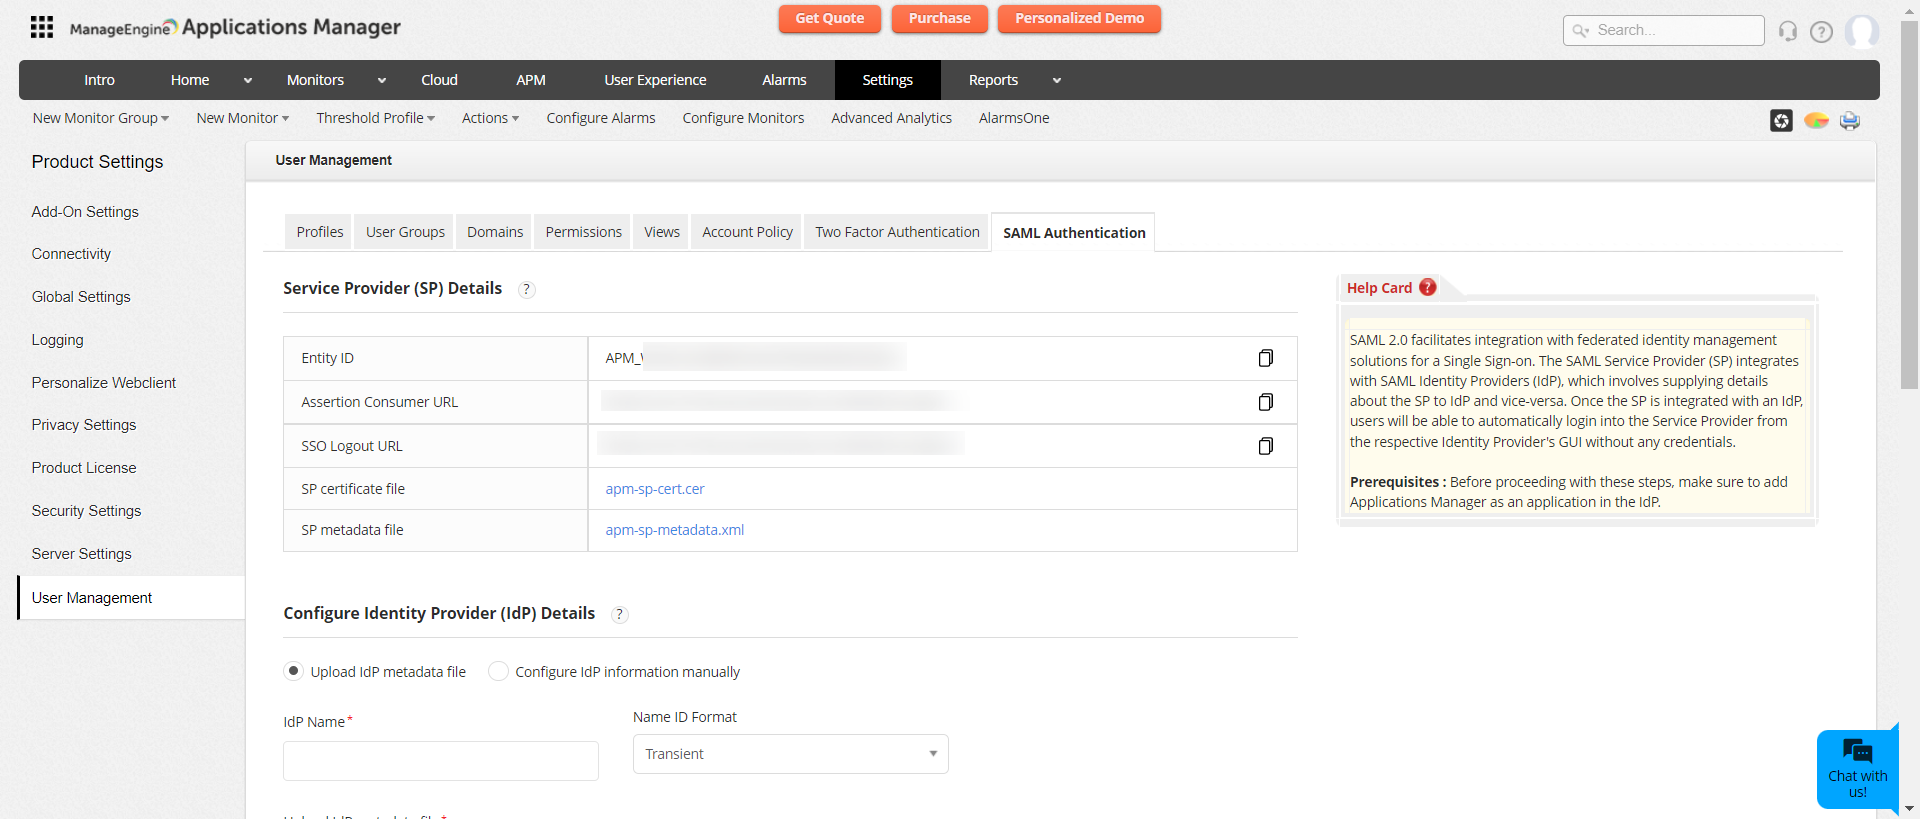Click the printer icon

(x=1850, y=121)
